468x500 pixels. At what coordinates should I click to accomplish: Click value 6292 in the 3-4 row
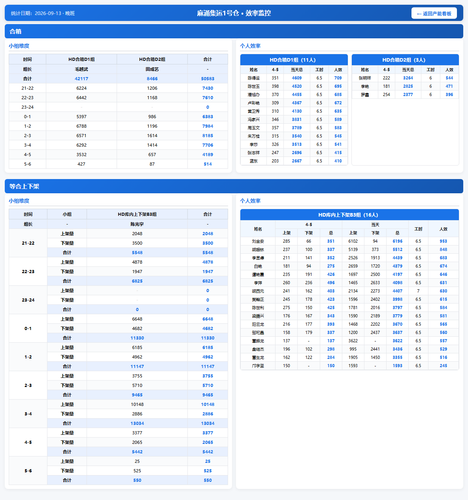click(x=81, y=145)
